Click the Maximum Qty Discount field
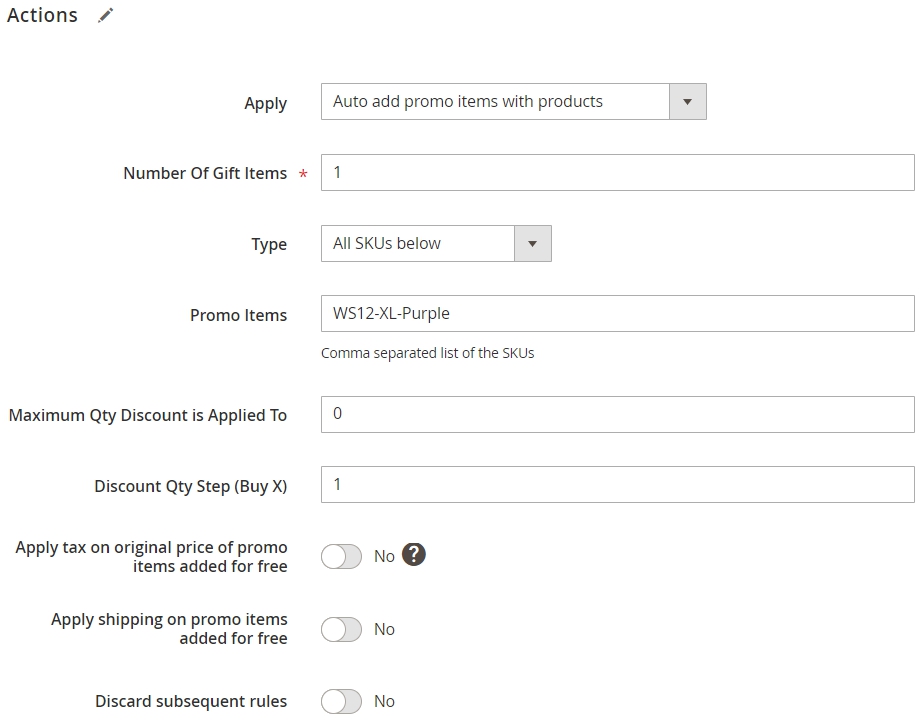Screen dimensions: 921x720 point(617,414)
